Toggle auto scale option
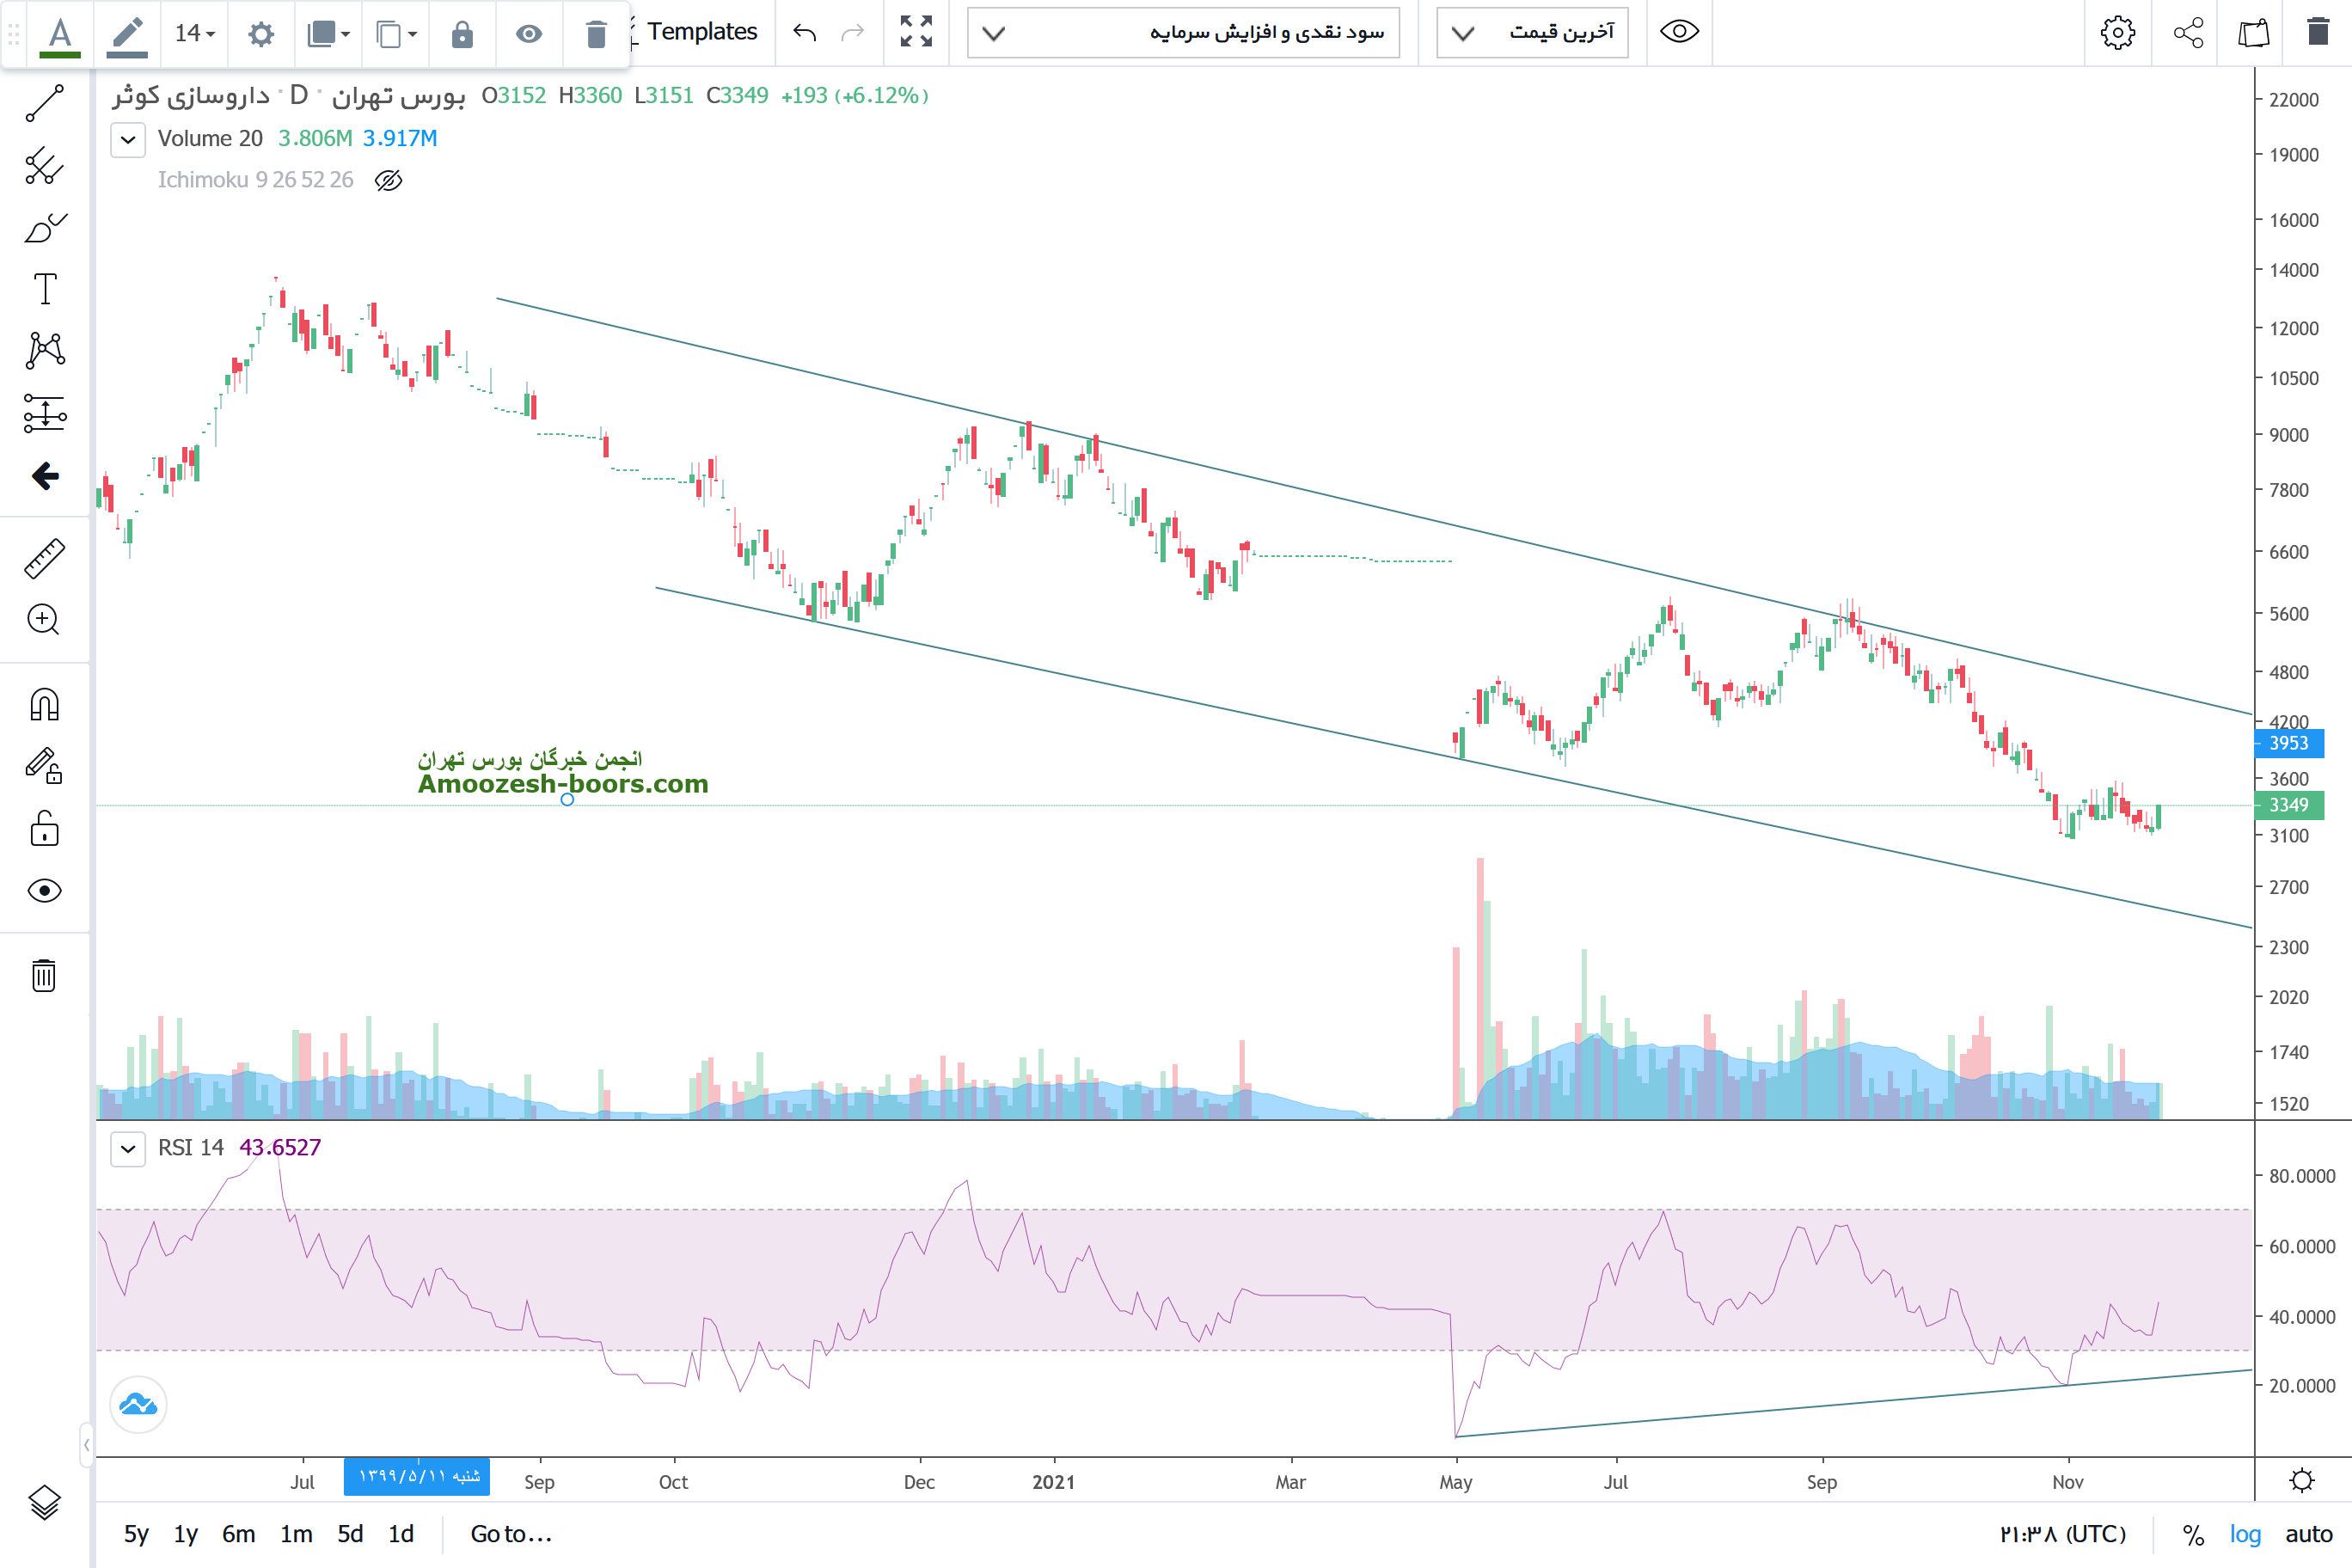Viewport: 2352px width, 1568px height. [2308, 1534]
